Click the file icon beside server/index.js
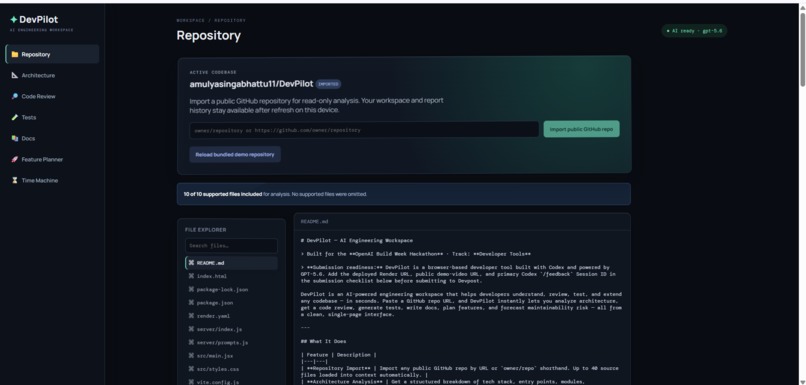 191,329
